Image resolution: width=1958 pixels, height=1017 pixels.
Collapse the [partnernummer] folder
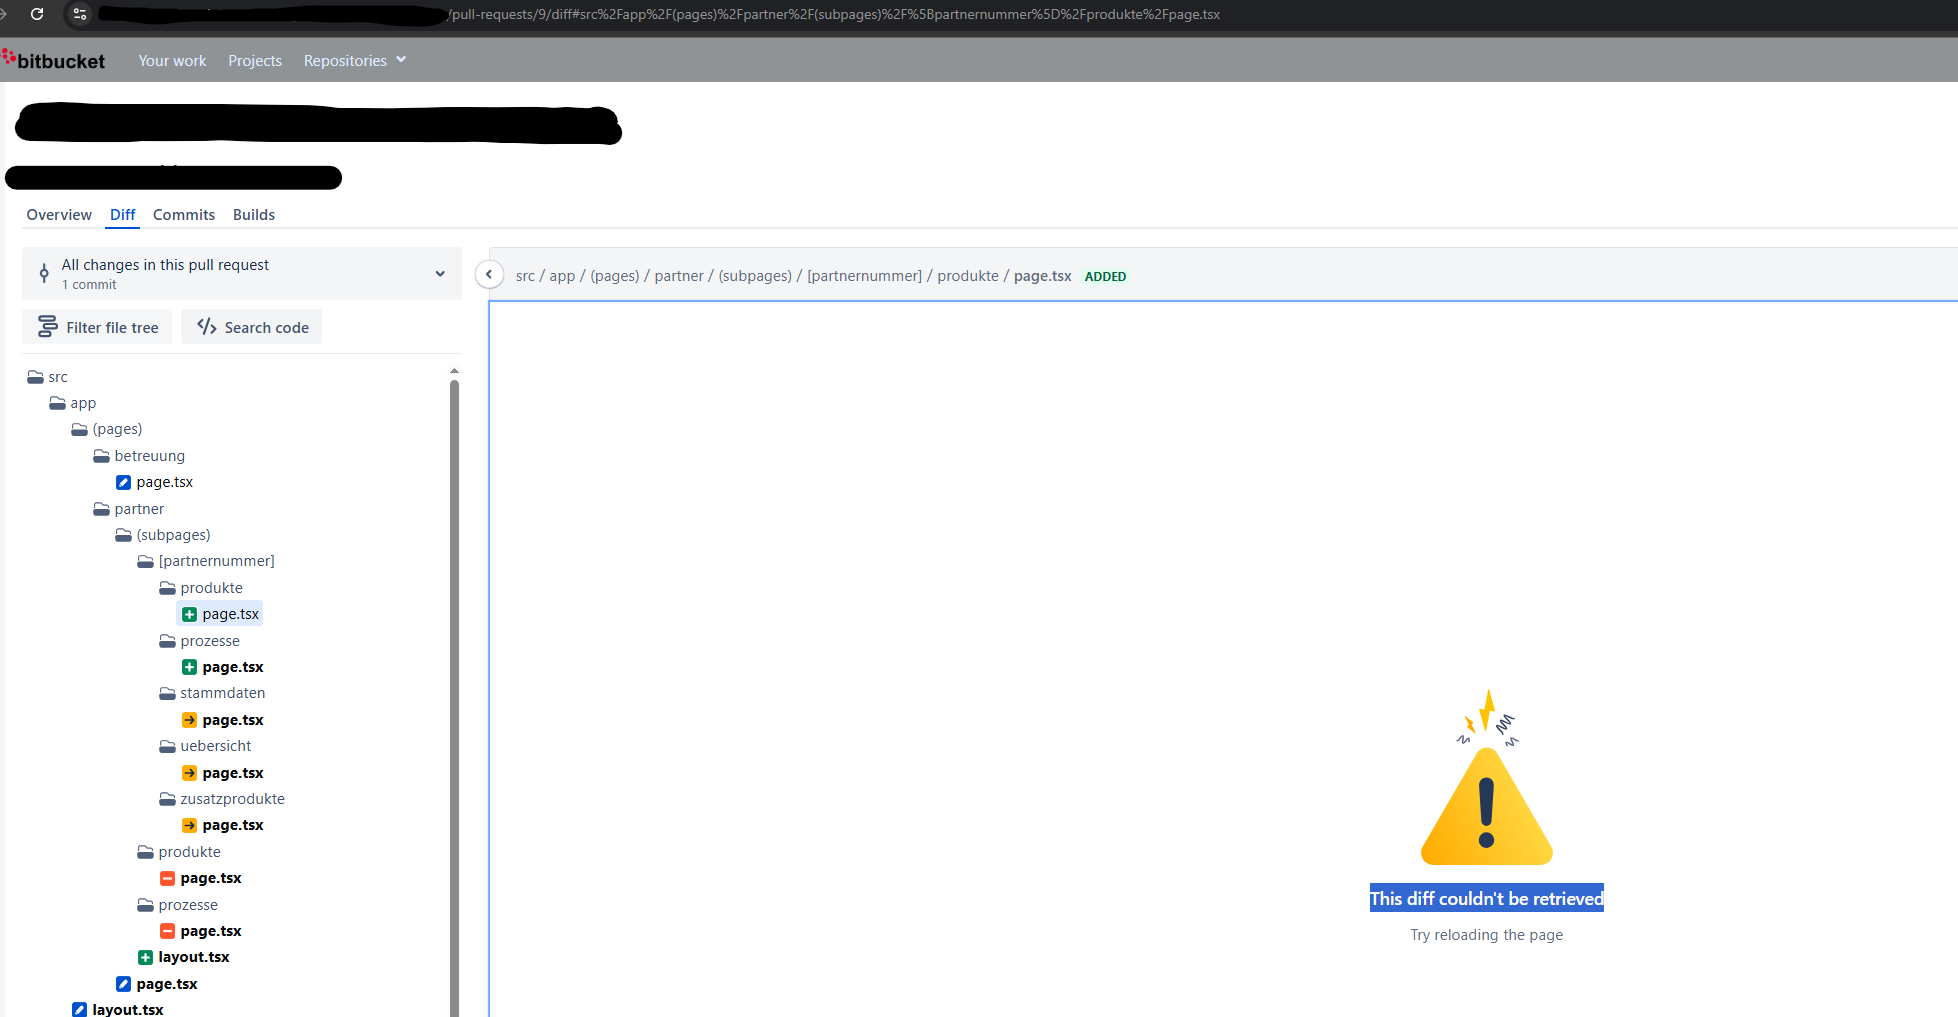click(206, 561)
